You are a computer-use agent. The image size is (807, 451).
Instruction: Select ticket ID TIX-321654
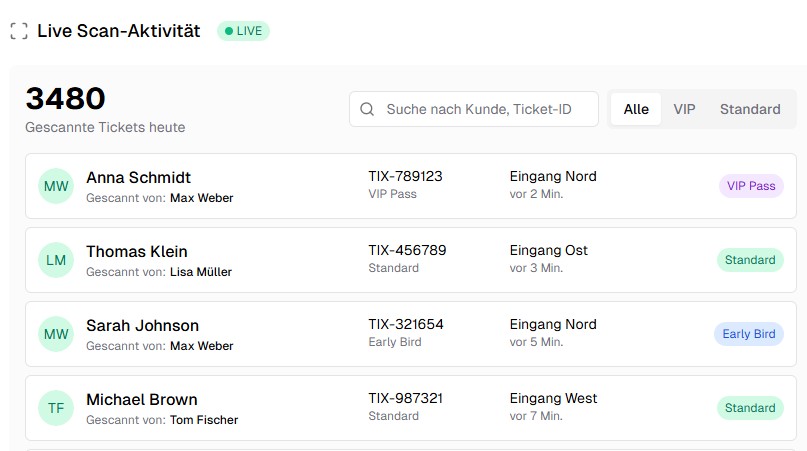(405, 324)
